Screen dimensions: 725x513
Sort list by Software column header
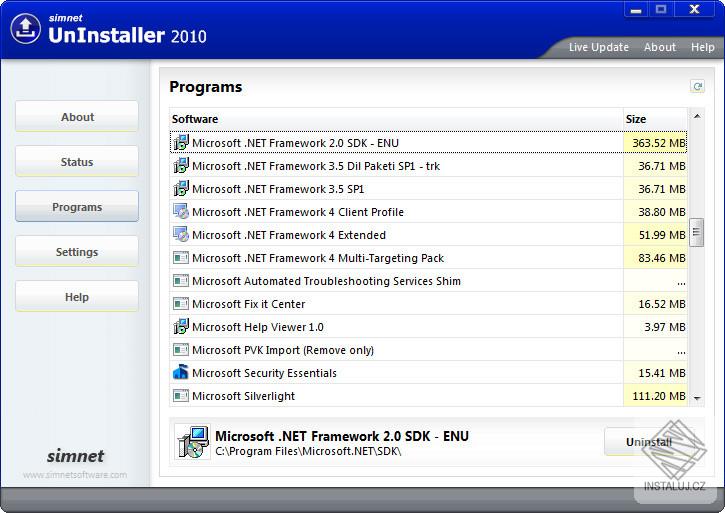click(396, 119)
